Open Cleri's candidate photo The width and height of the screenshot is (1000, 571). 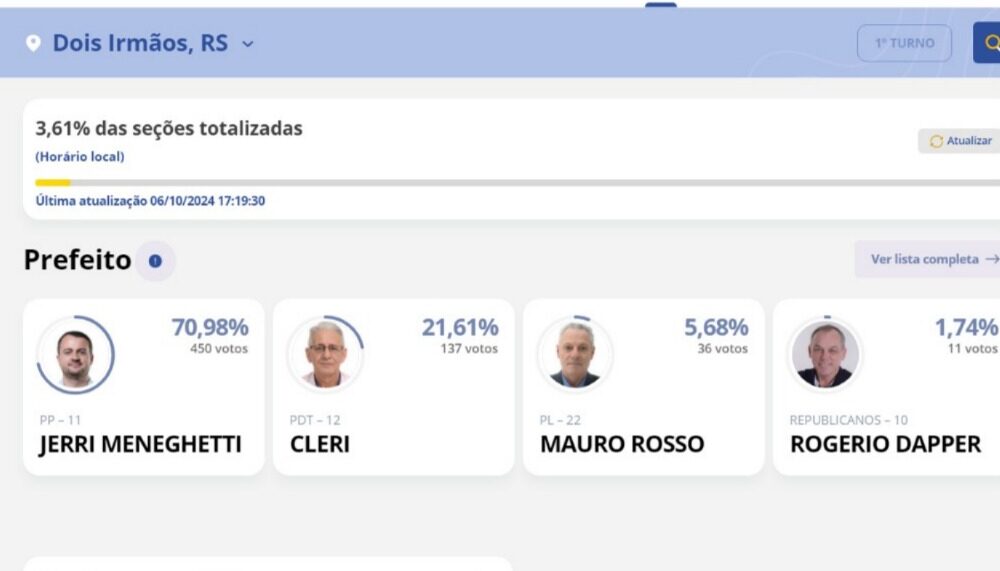click(x=325, y=356)
